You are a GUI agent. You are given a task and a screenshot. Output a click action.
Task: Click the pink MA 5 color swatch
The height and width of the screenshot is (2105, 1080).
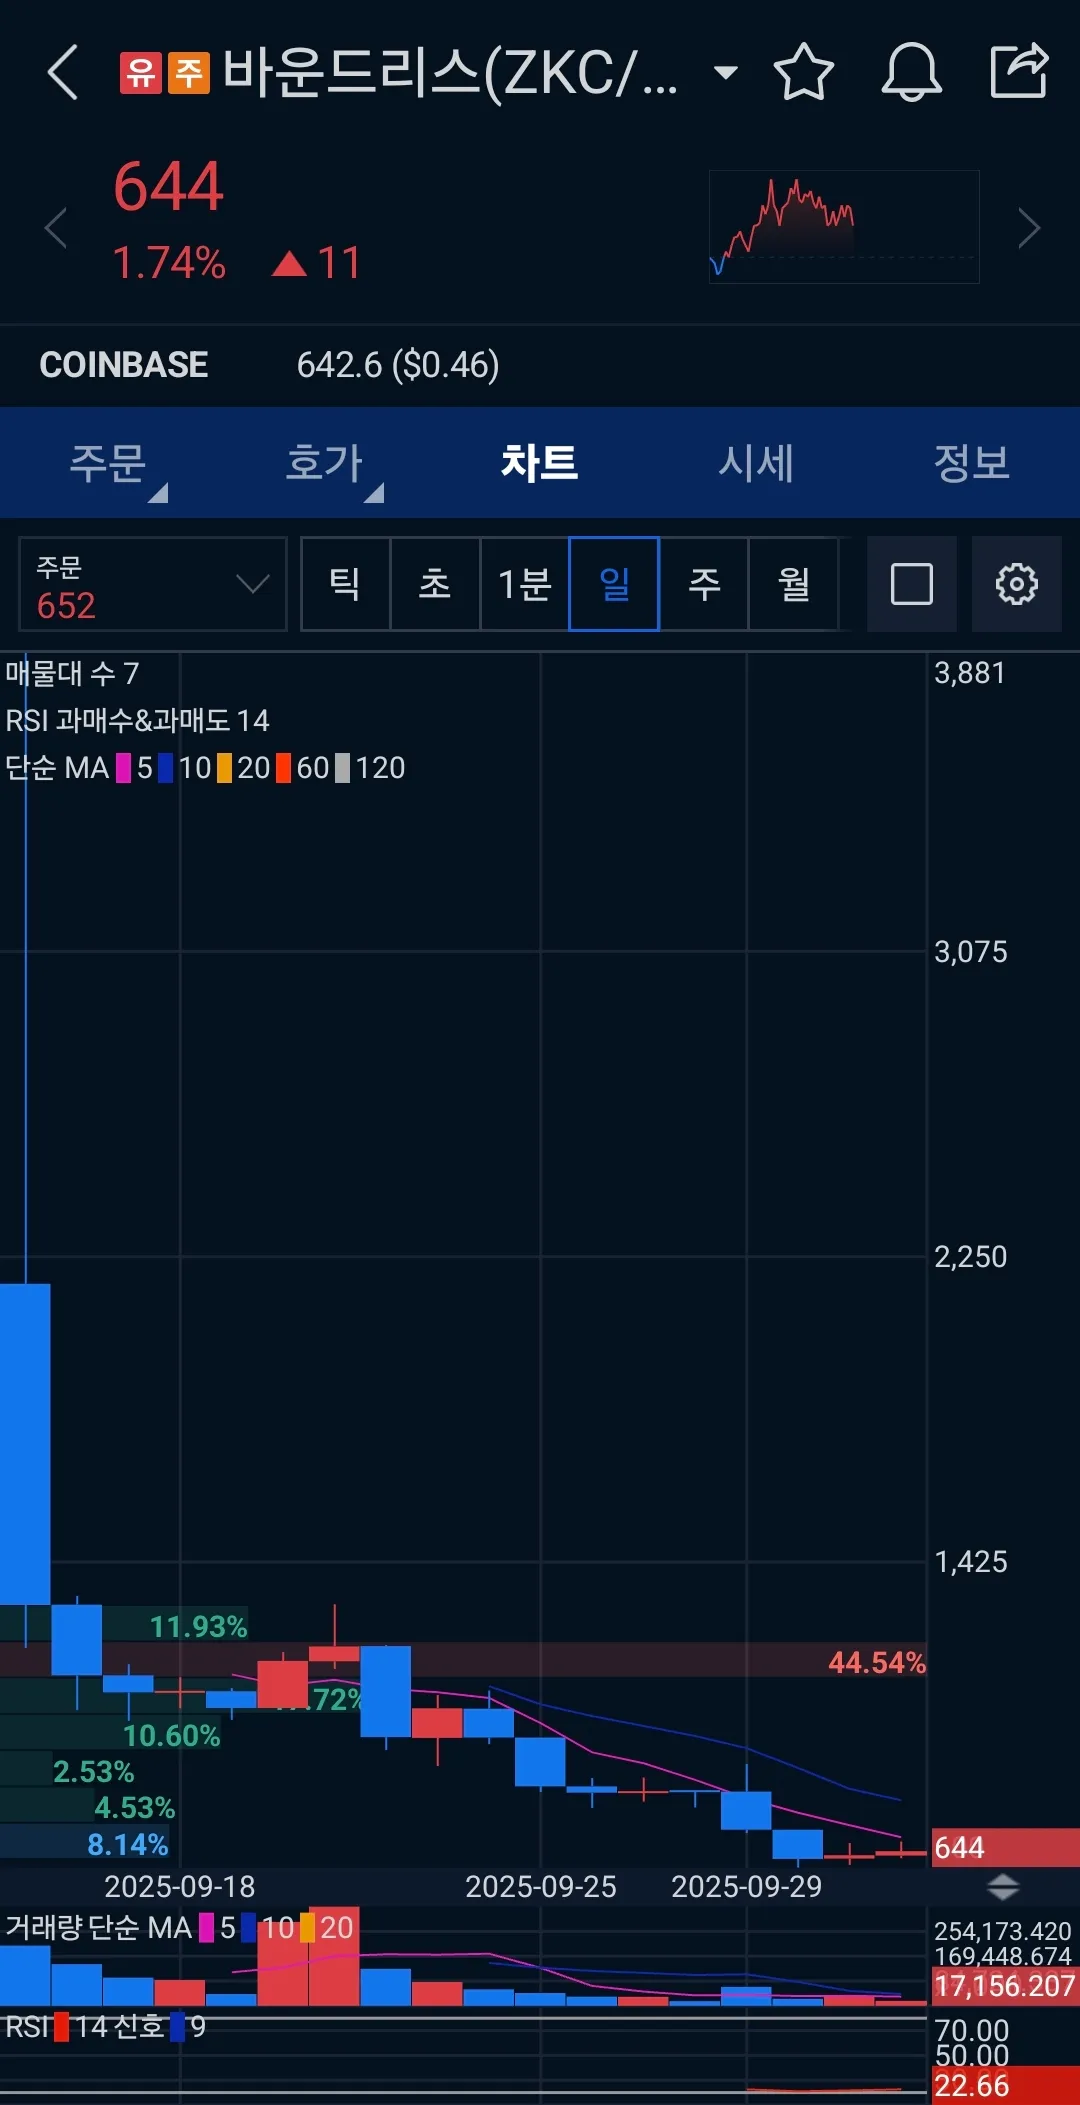click(124, 768)
